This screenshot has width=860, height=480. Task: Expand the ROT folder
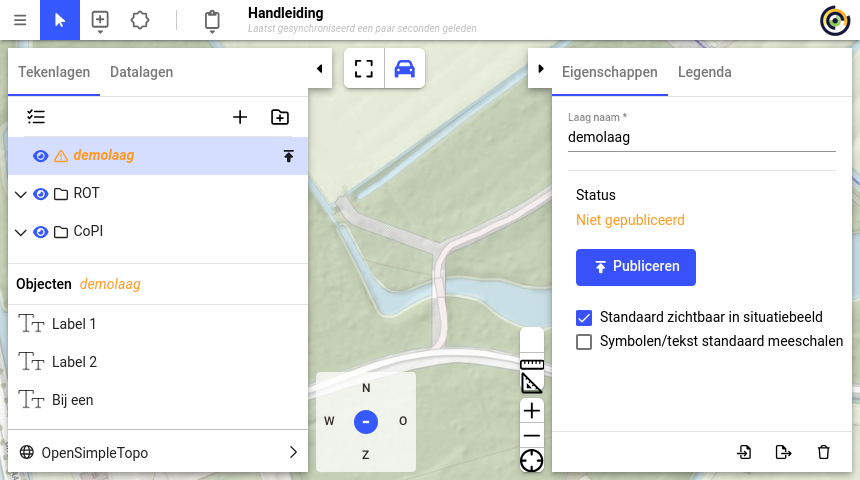tap(21, 194)
